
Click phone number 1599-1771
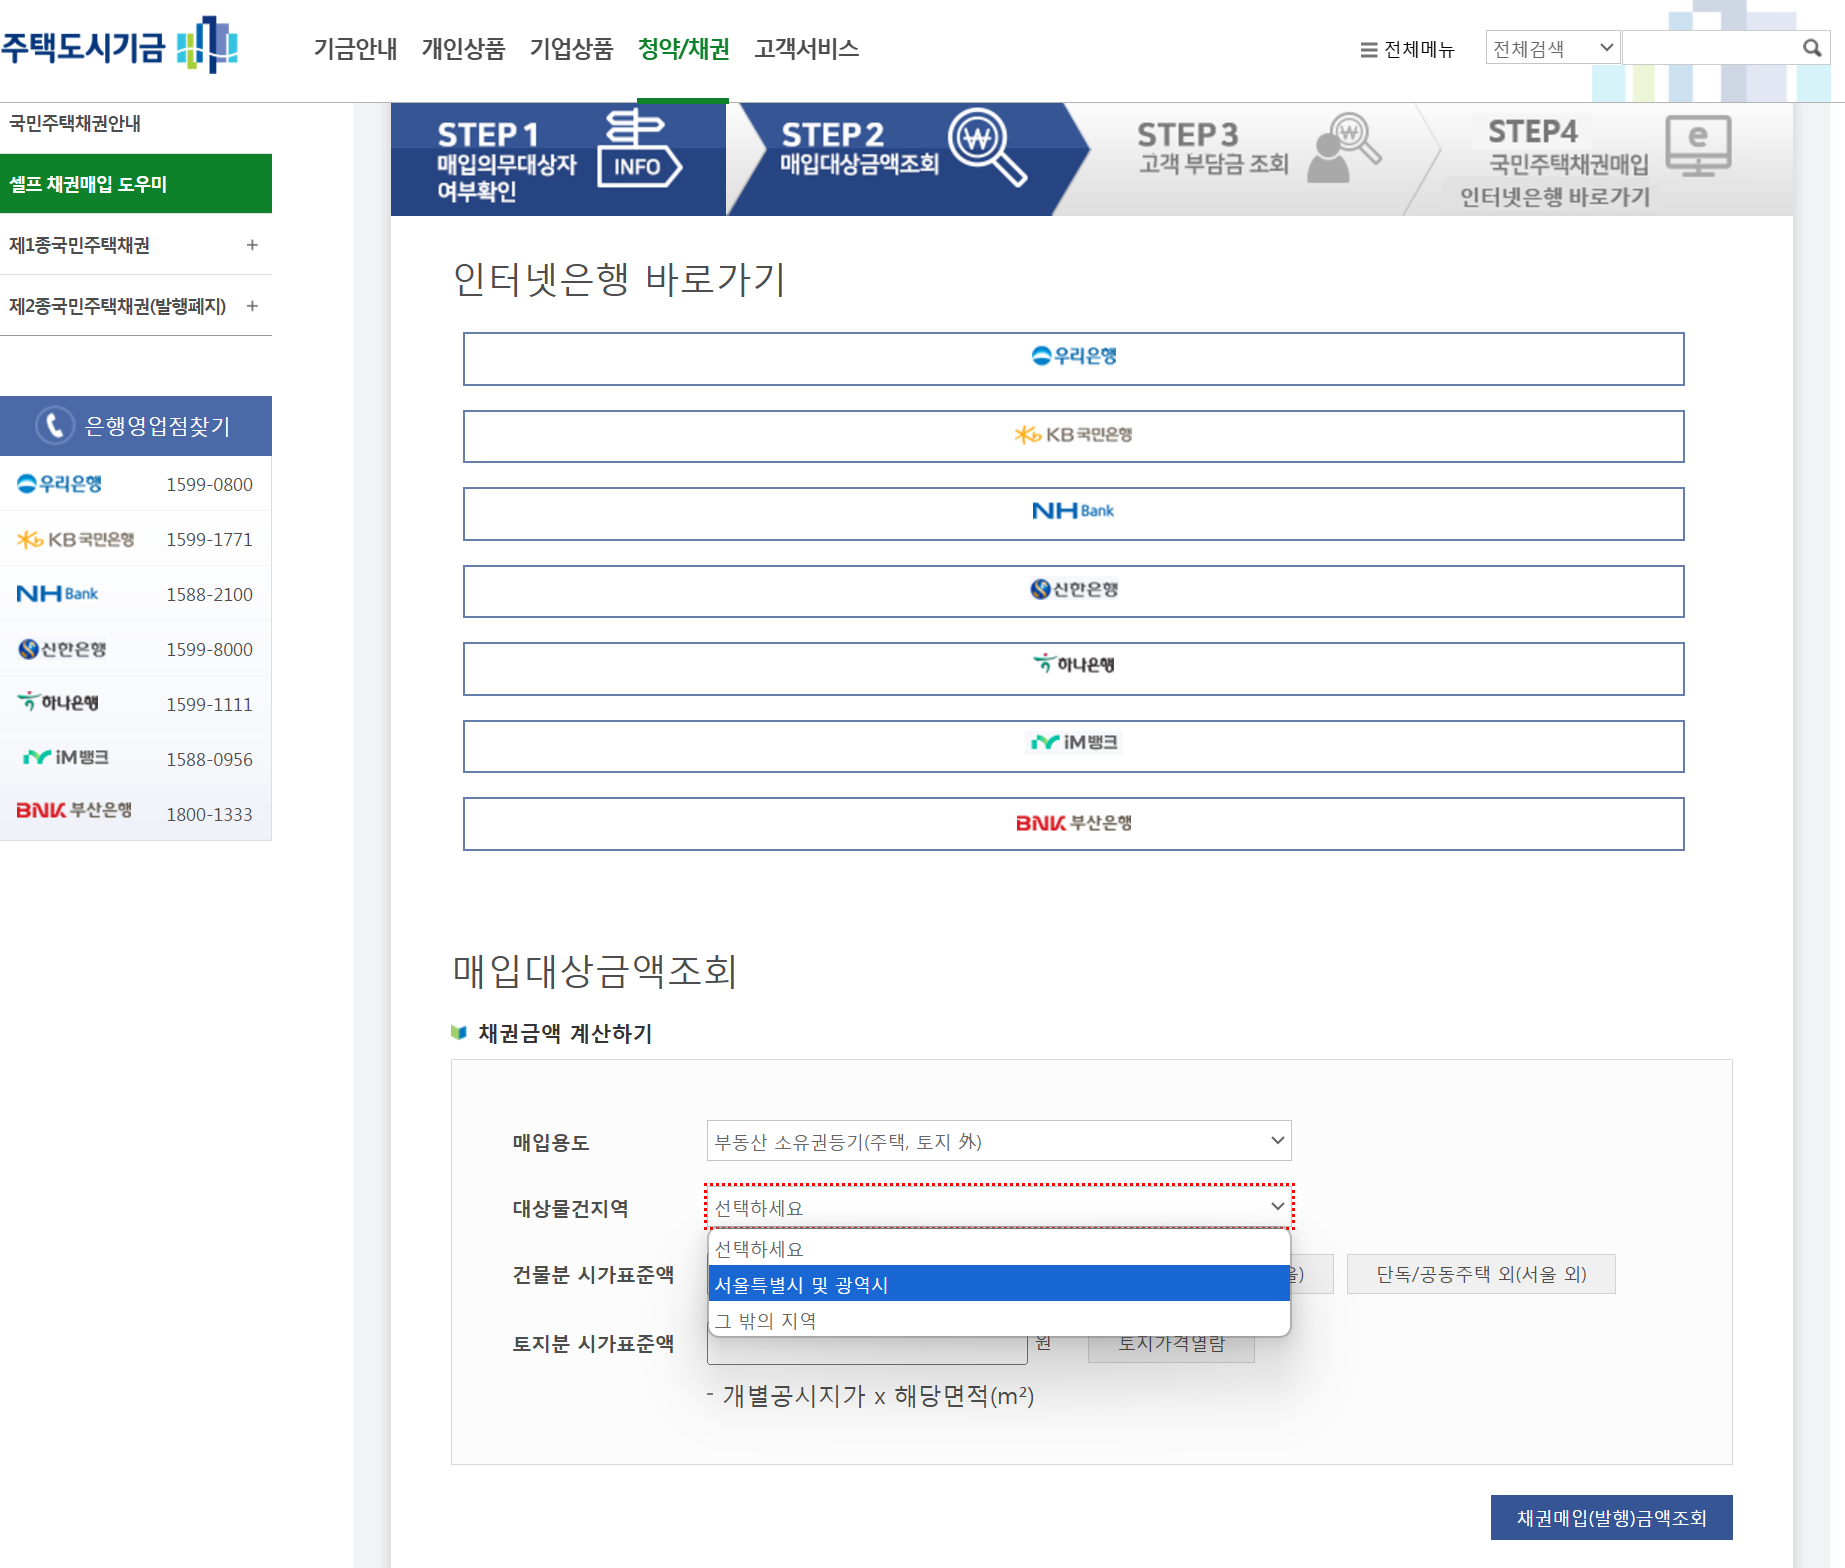point(209,540)
